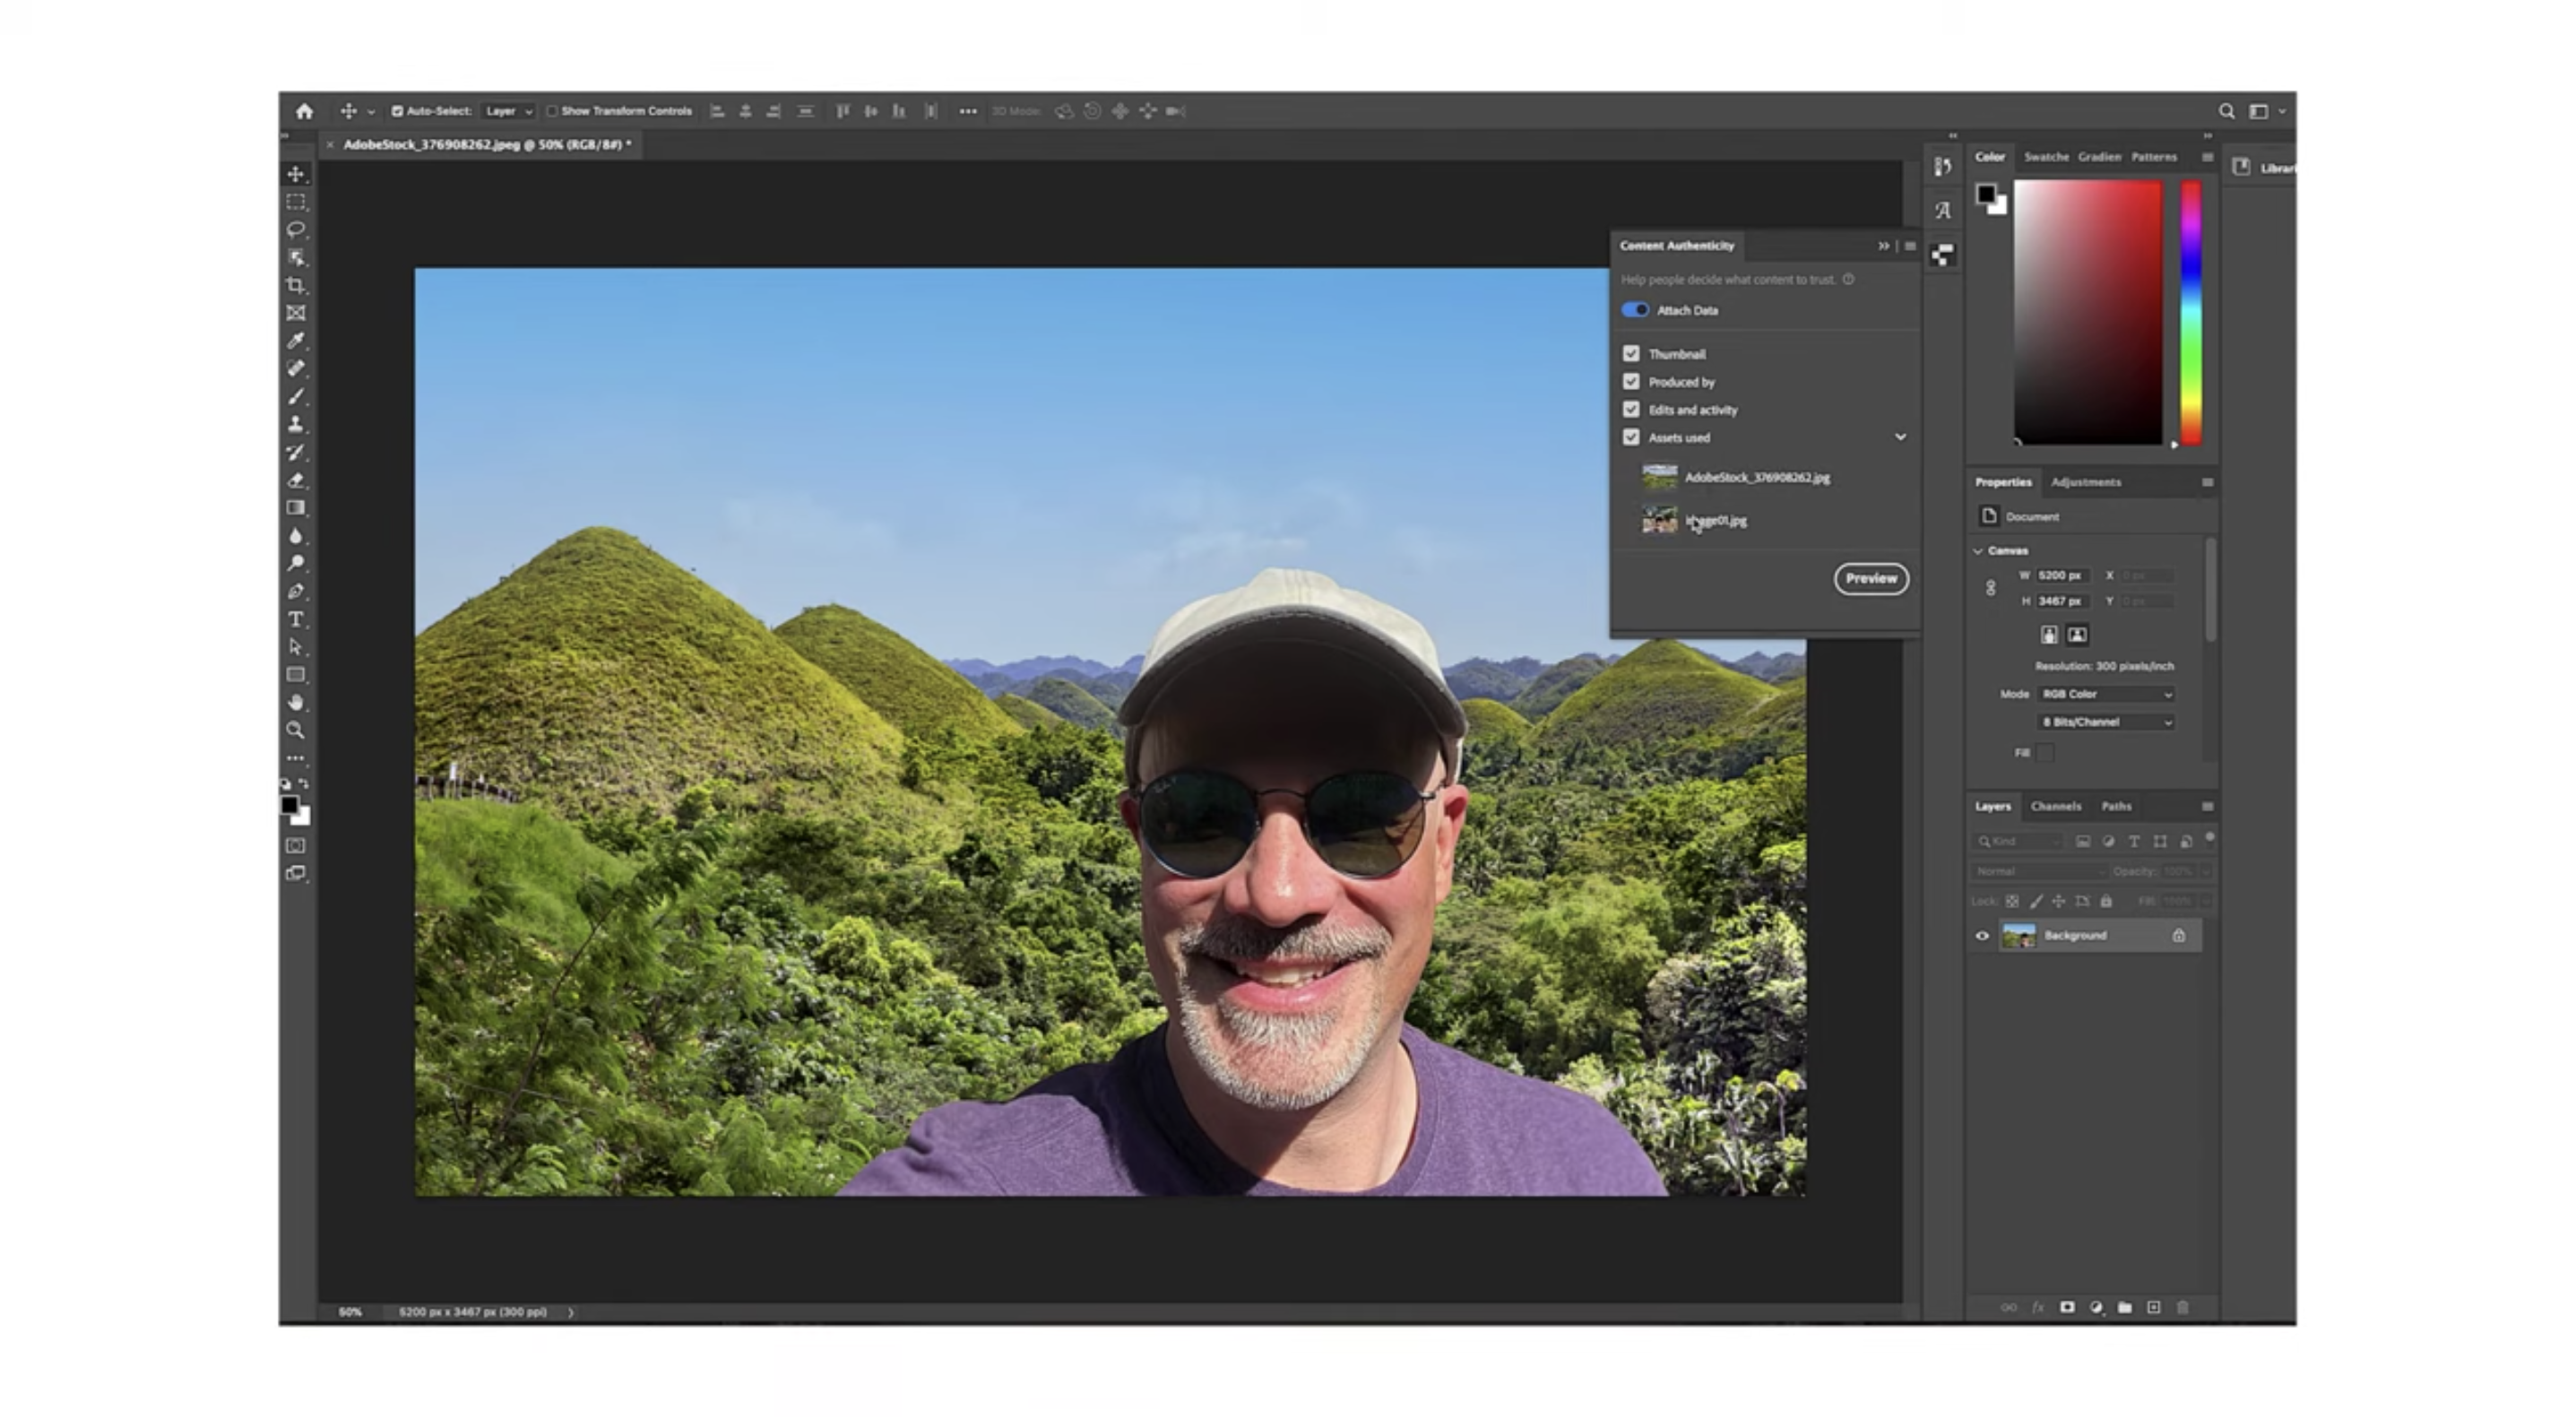
Task: Switch to the Swatches tab
Action: coord(2046,157)
